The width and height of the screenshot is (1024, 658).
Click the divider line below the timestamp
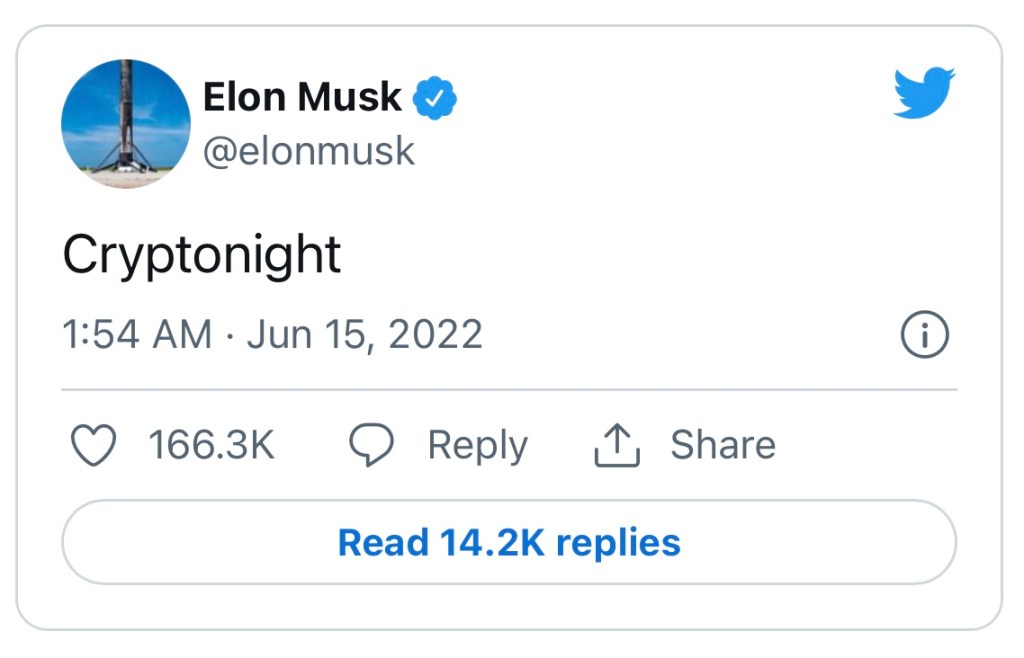tap(509, 389)
